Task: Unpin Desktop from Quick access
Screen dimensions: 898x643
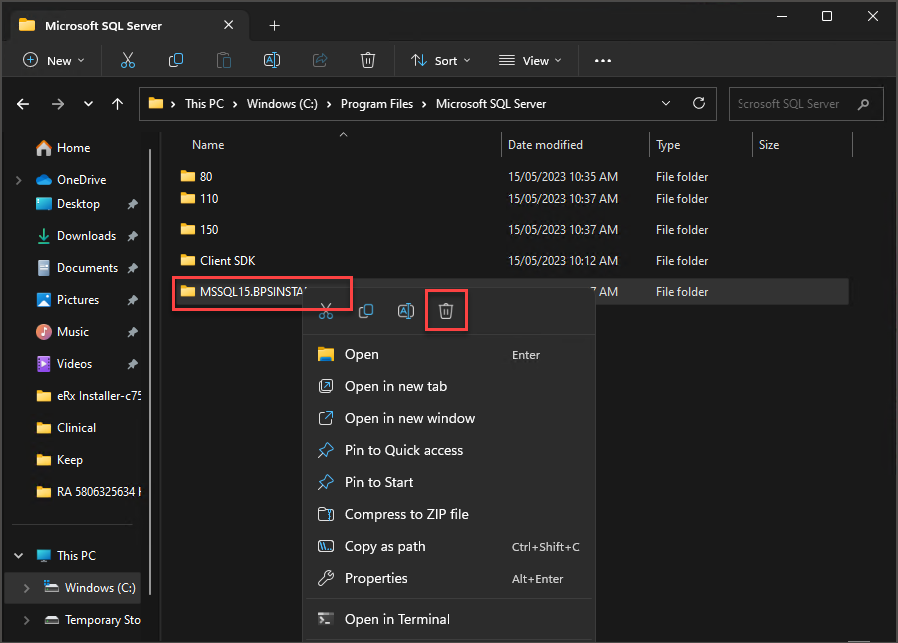Action: [x=133, y=204]
